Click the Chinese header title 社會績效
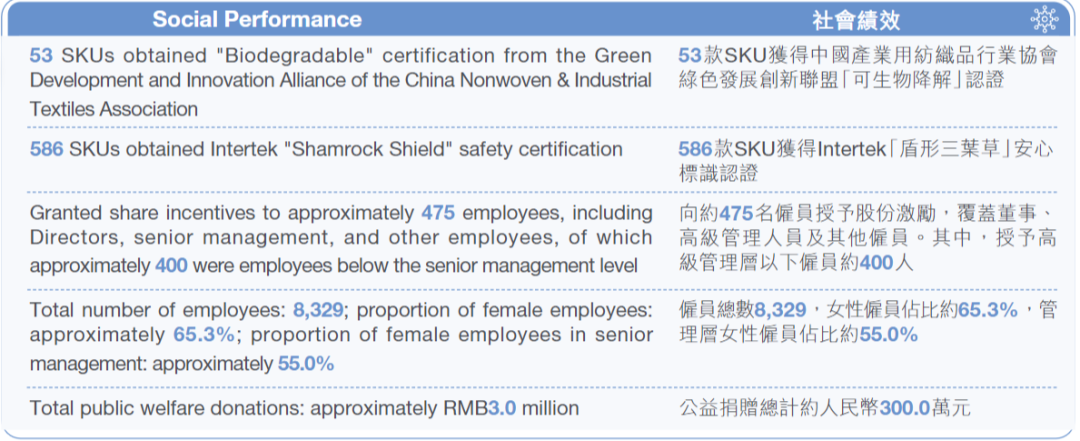This screenshot has width=1080, height=441. [855, 21]
